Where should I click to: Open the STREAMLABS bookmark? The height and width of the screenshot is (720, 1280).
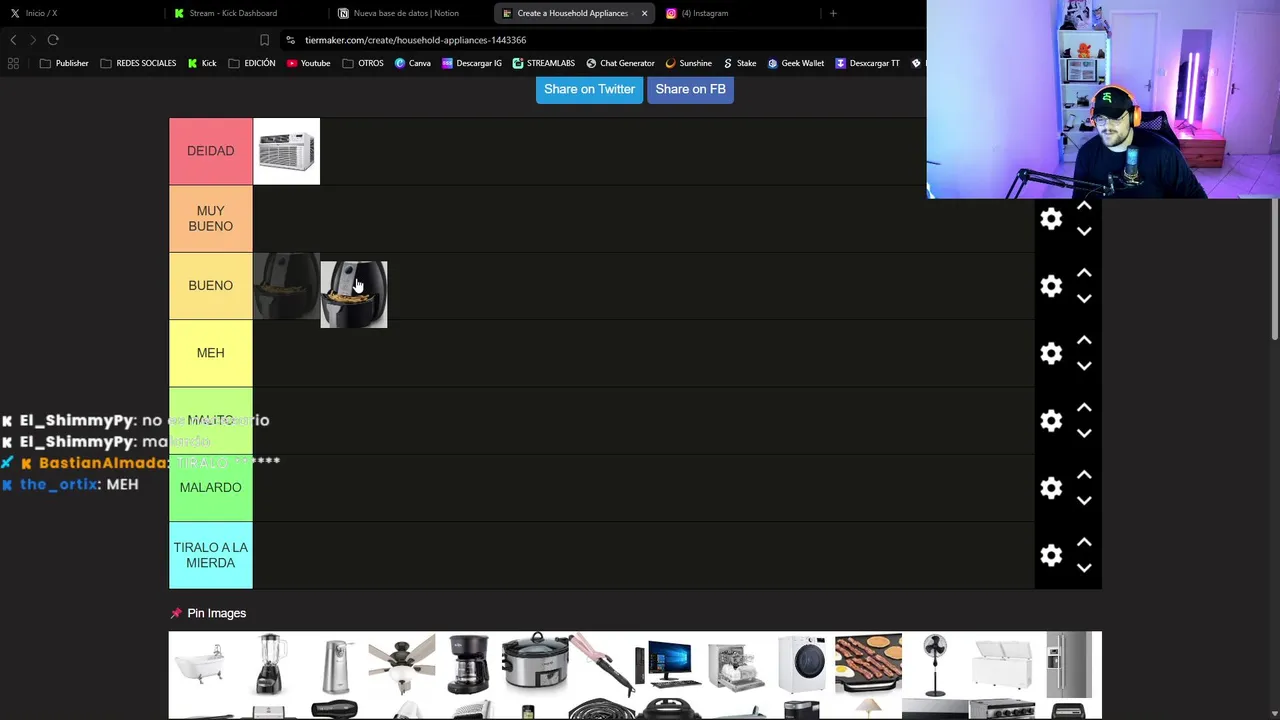[x=543, y=63]
